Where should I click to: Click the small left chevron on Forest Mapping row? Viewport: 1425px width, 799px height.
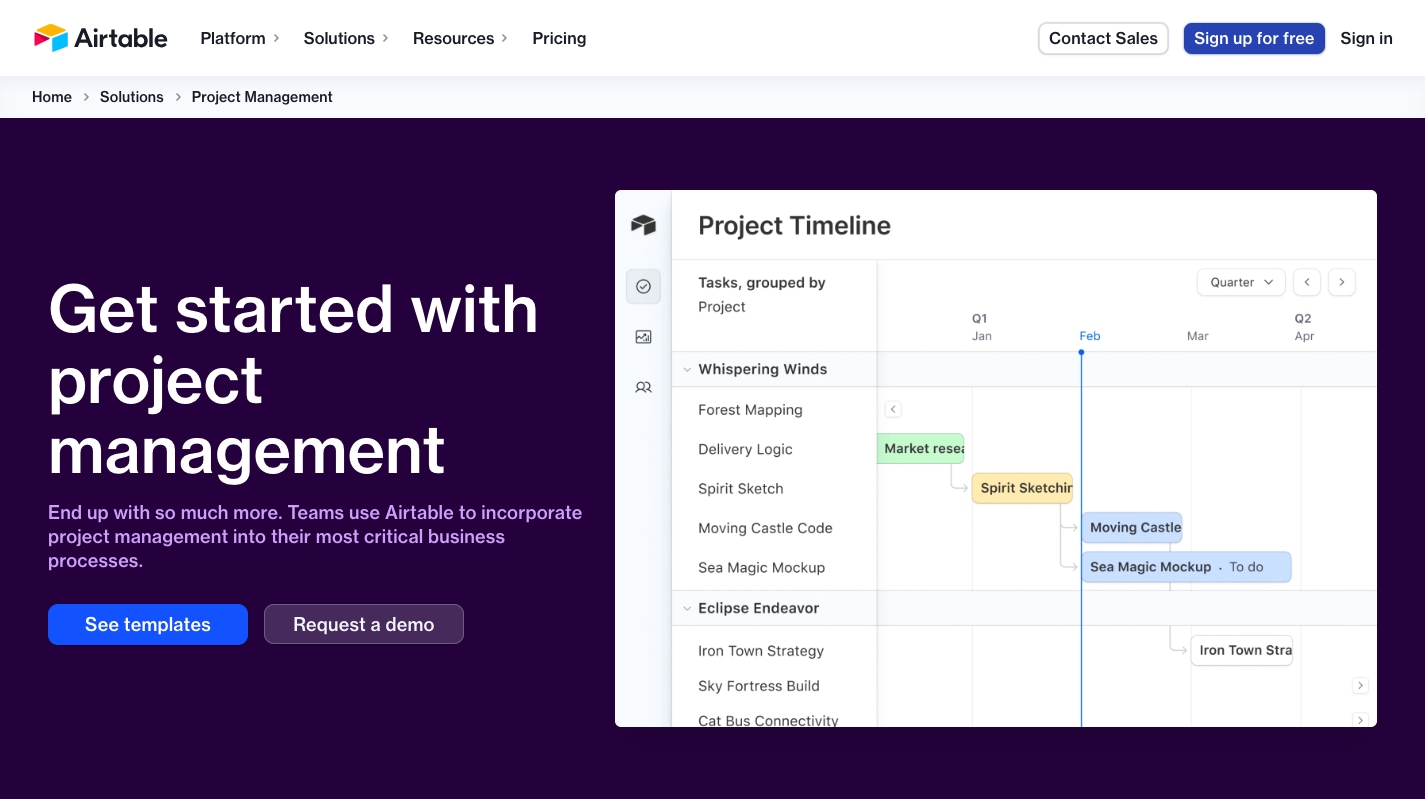893,409
